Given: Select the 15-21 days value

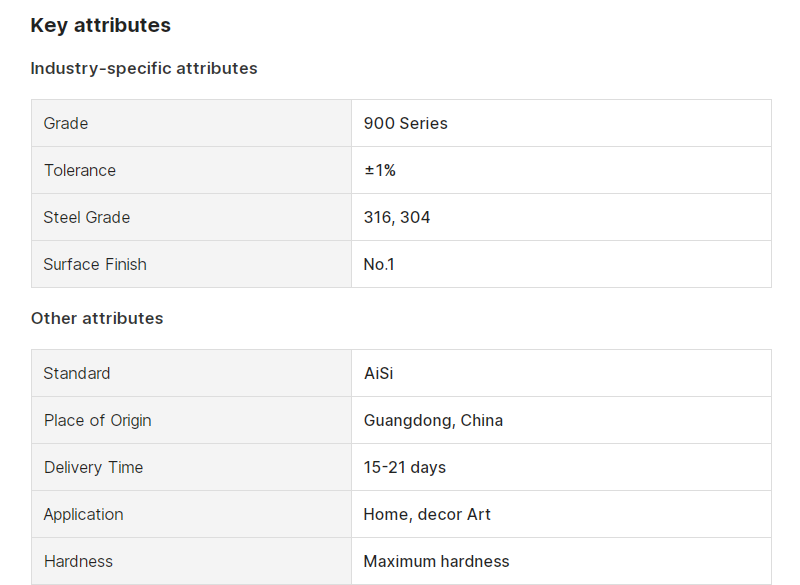Looking at the screenshot, I should point(405,467).
